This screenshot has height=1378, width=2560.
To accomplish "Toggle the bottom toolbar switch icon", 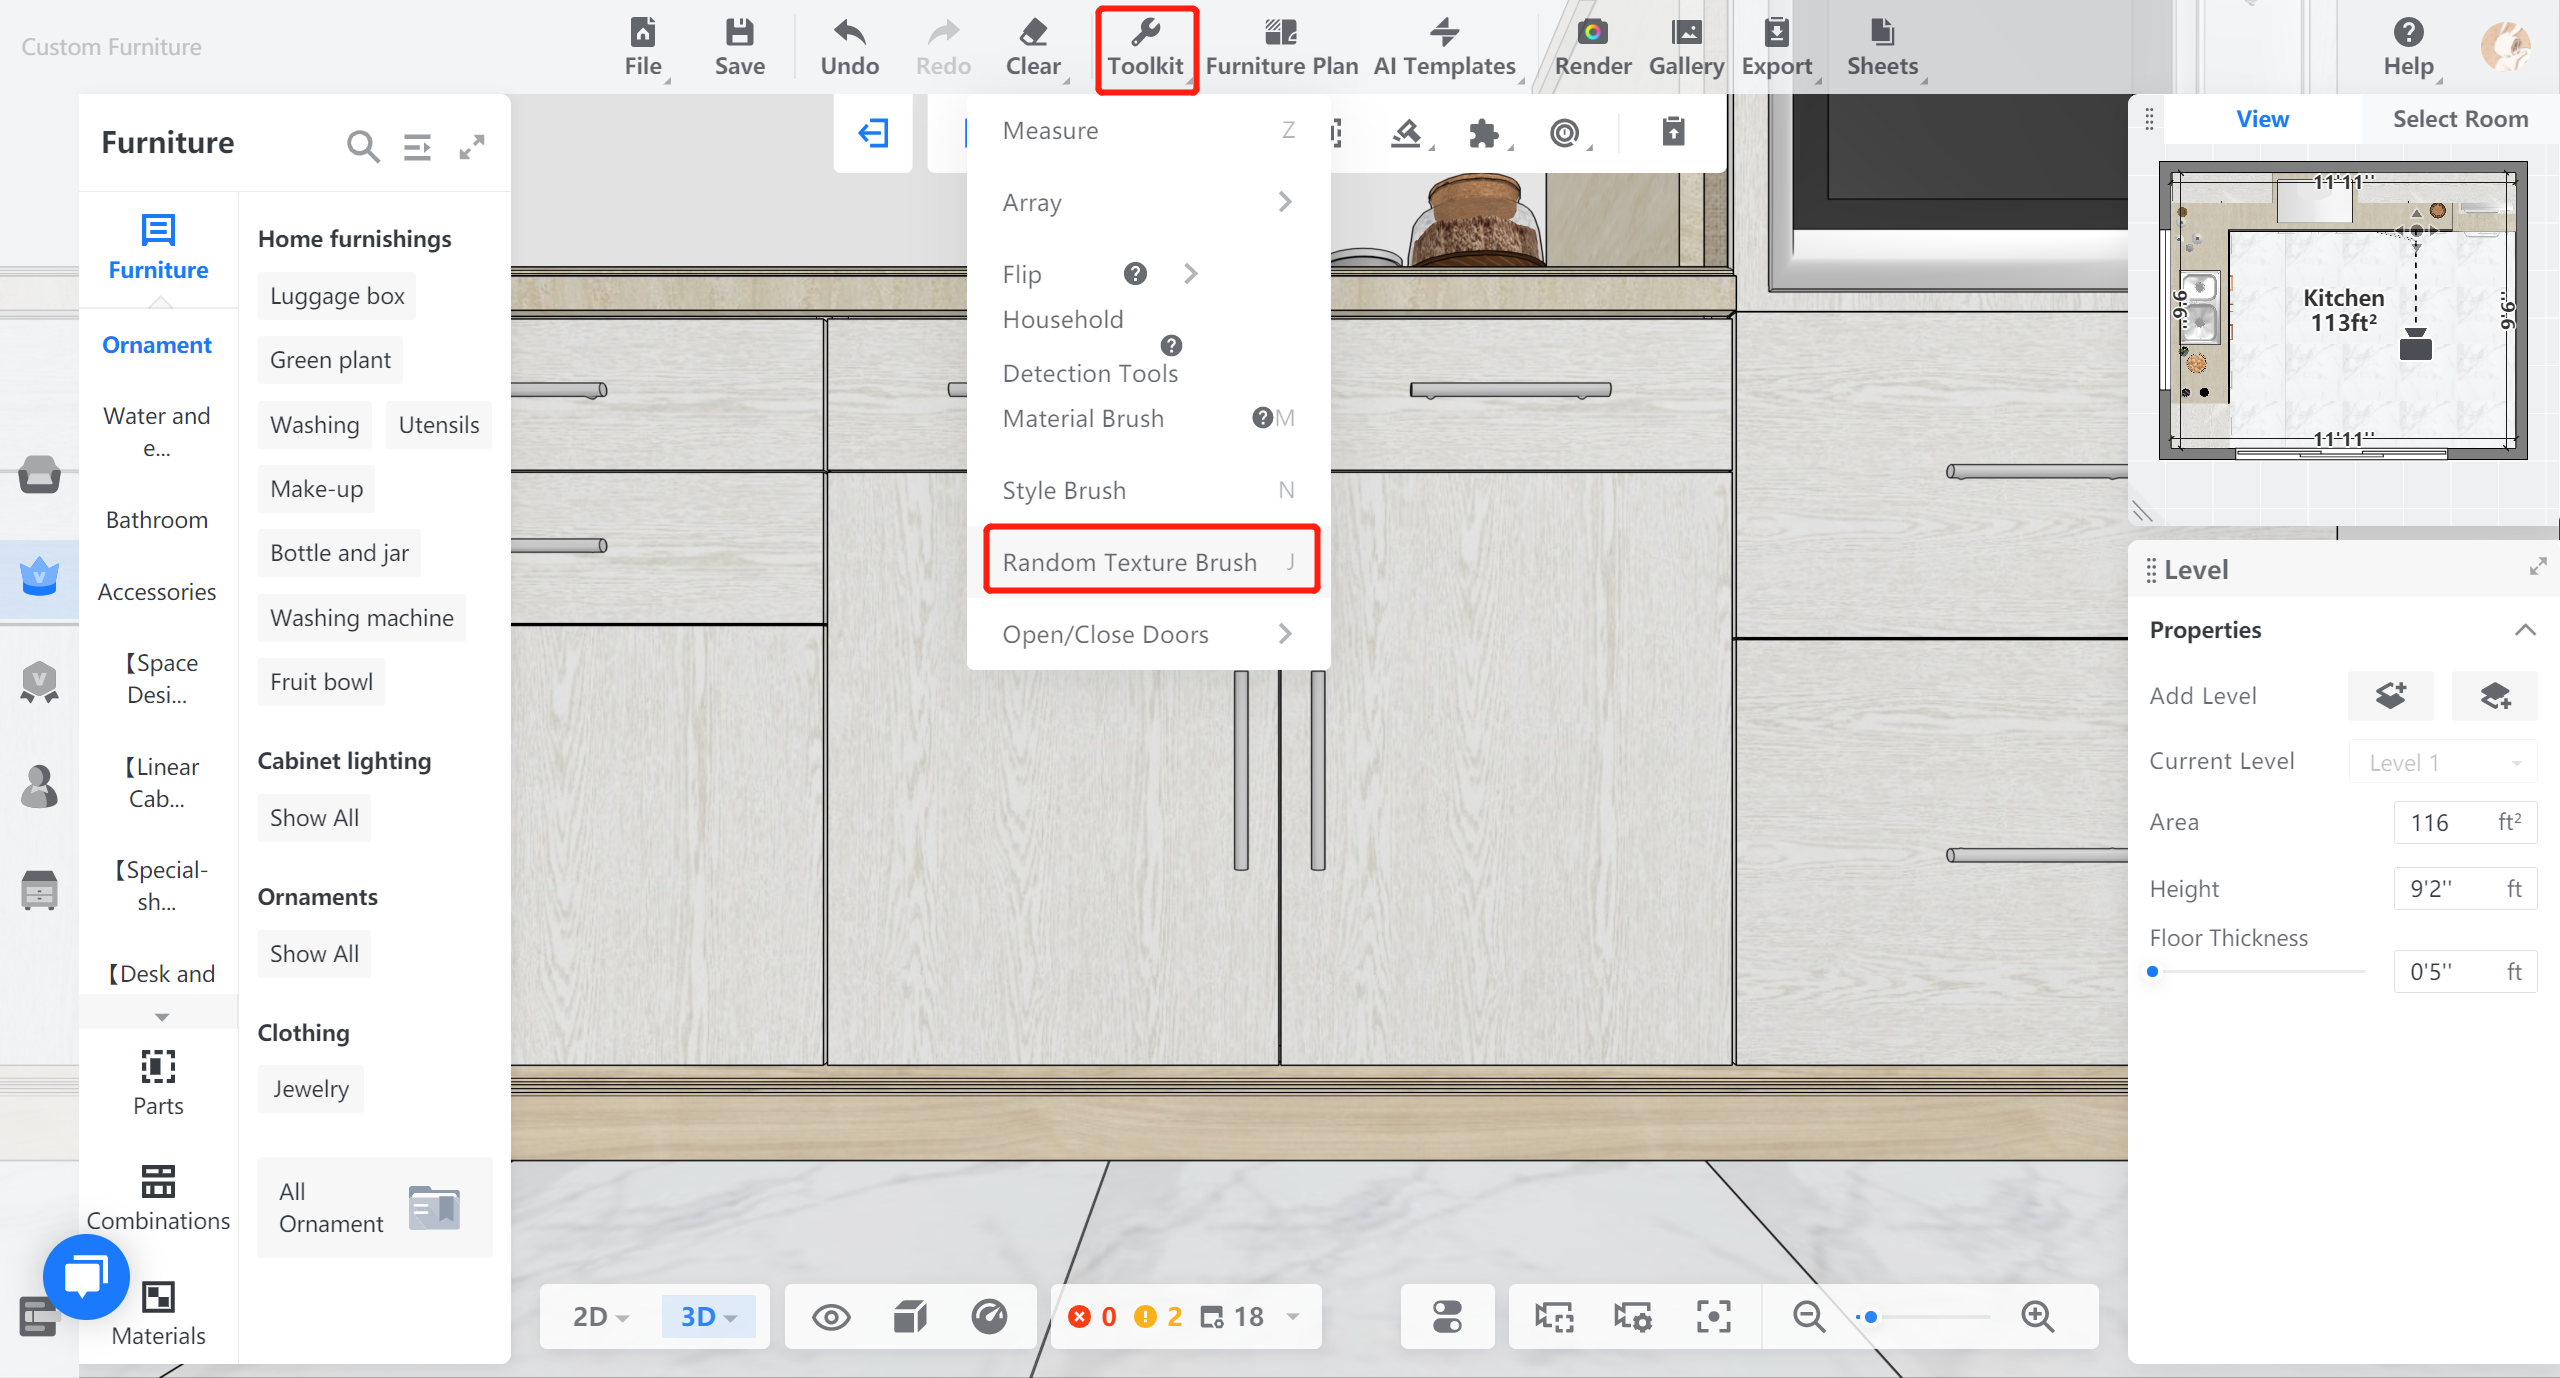I will (x=1447, y=1316).
